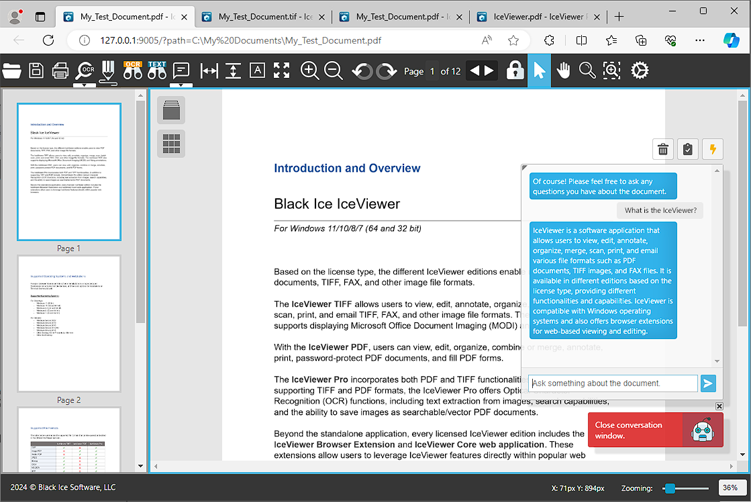Toggle the document lock icon
The width and height of the screenshot is (751, 502).
515,71
